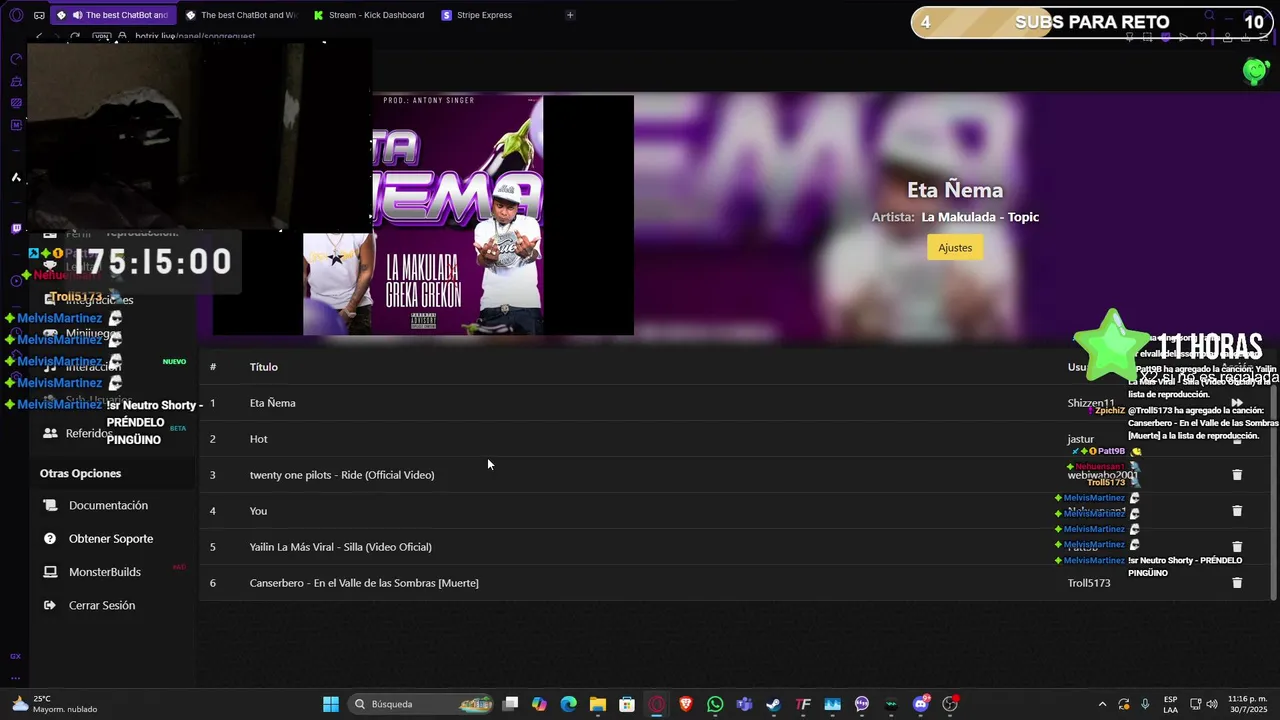Click the Cerrar Sesión exit icon
The image size is (1280, 720).
tap(50, 606)
